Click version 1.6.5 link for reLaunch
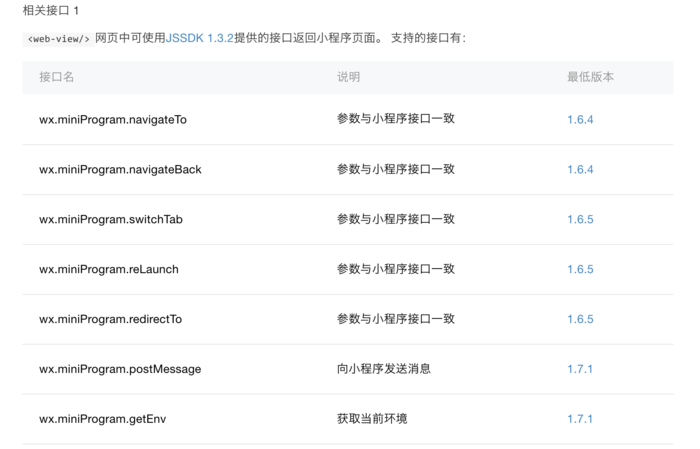This screenshot has height=449, width=700. [580, 270]
